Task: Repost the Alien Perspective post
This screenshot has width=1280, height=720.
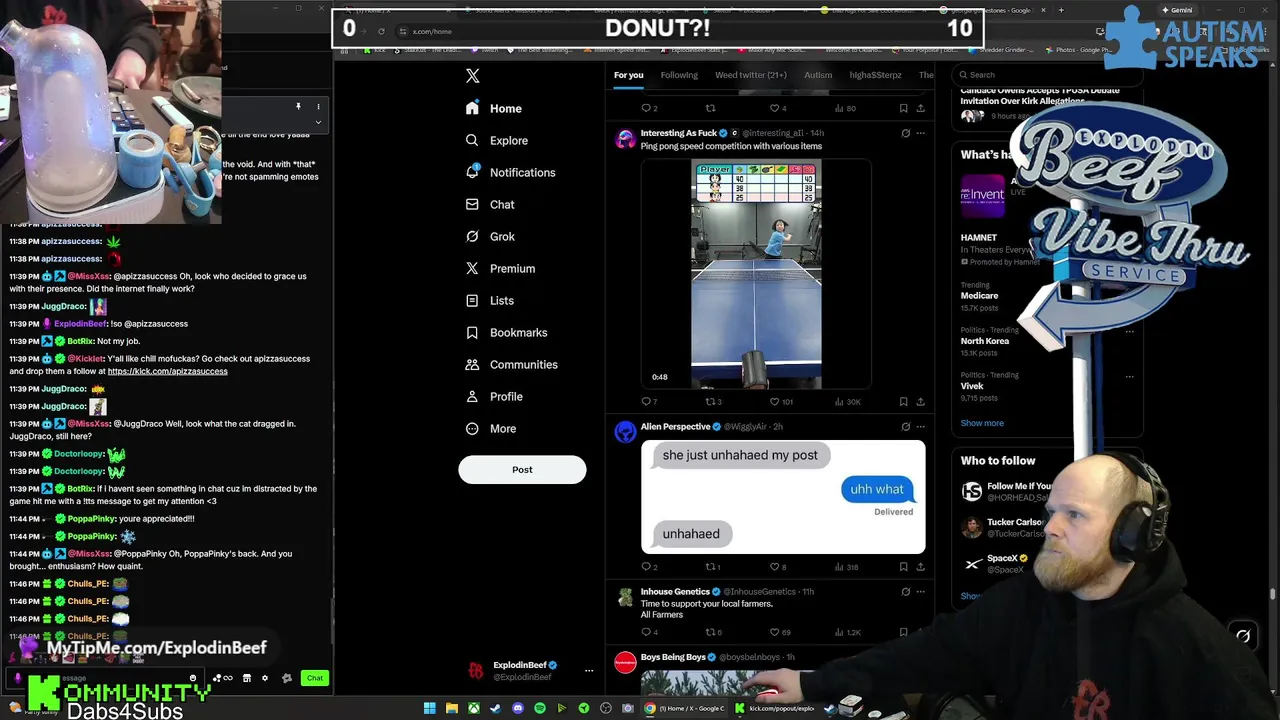Action: click(x=713, y=567)
